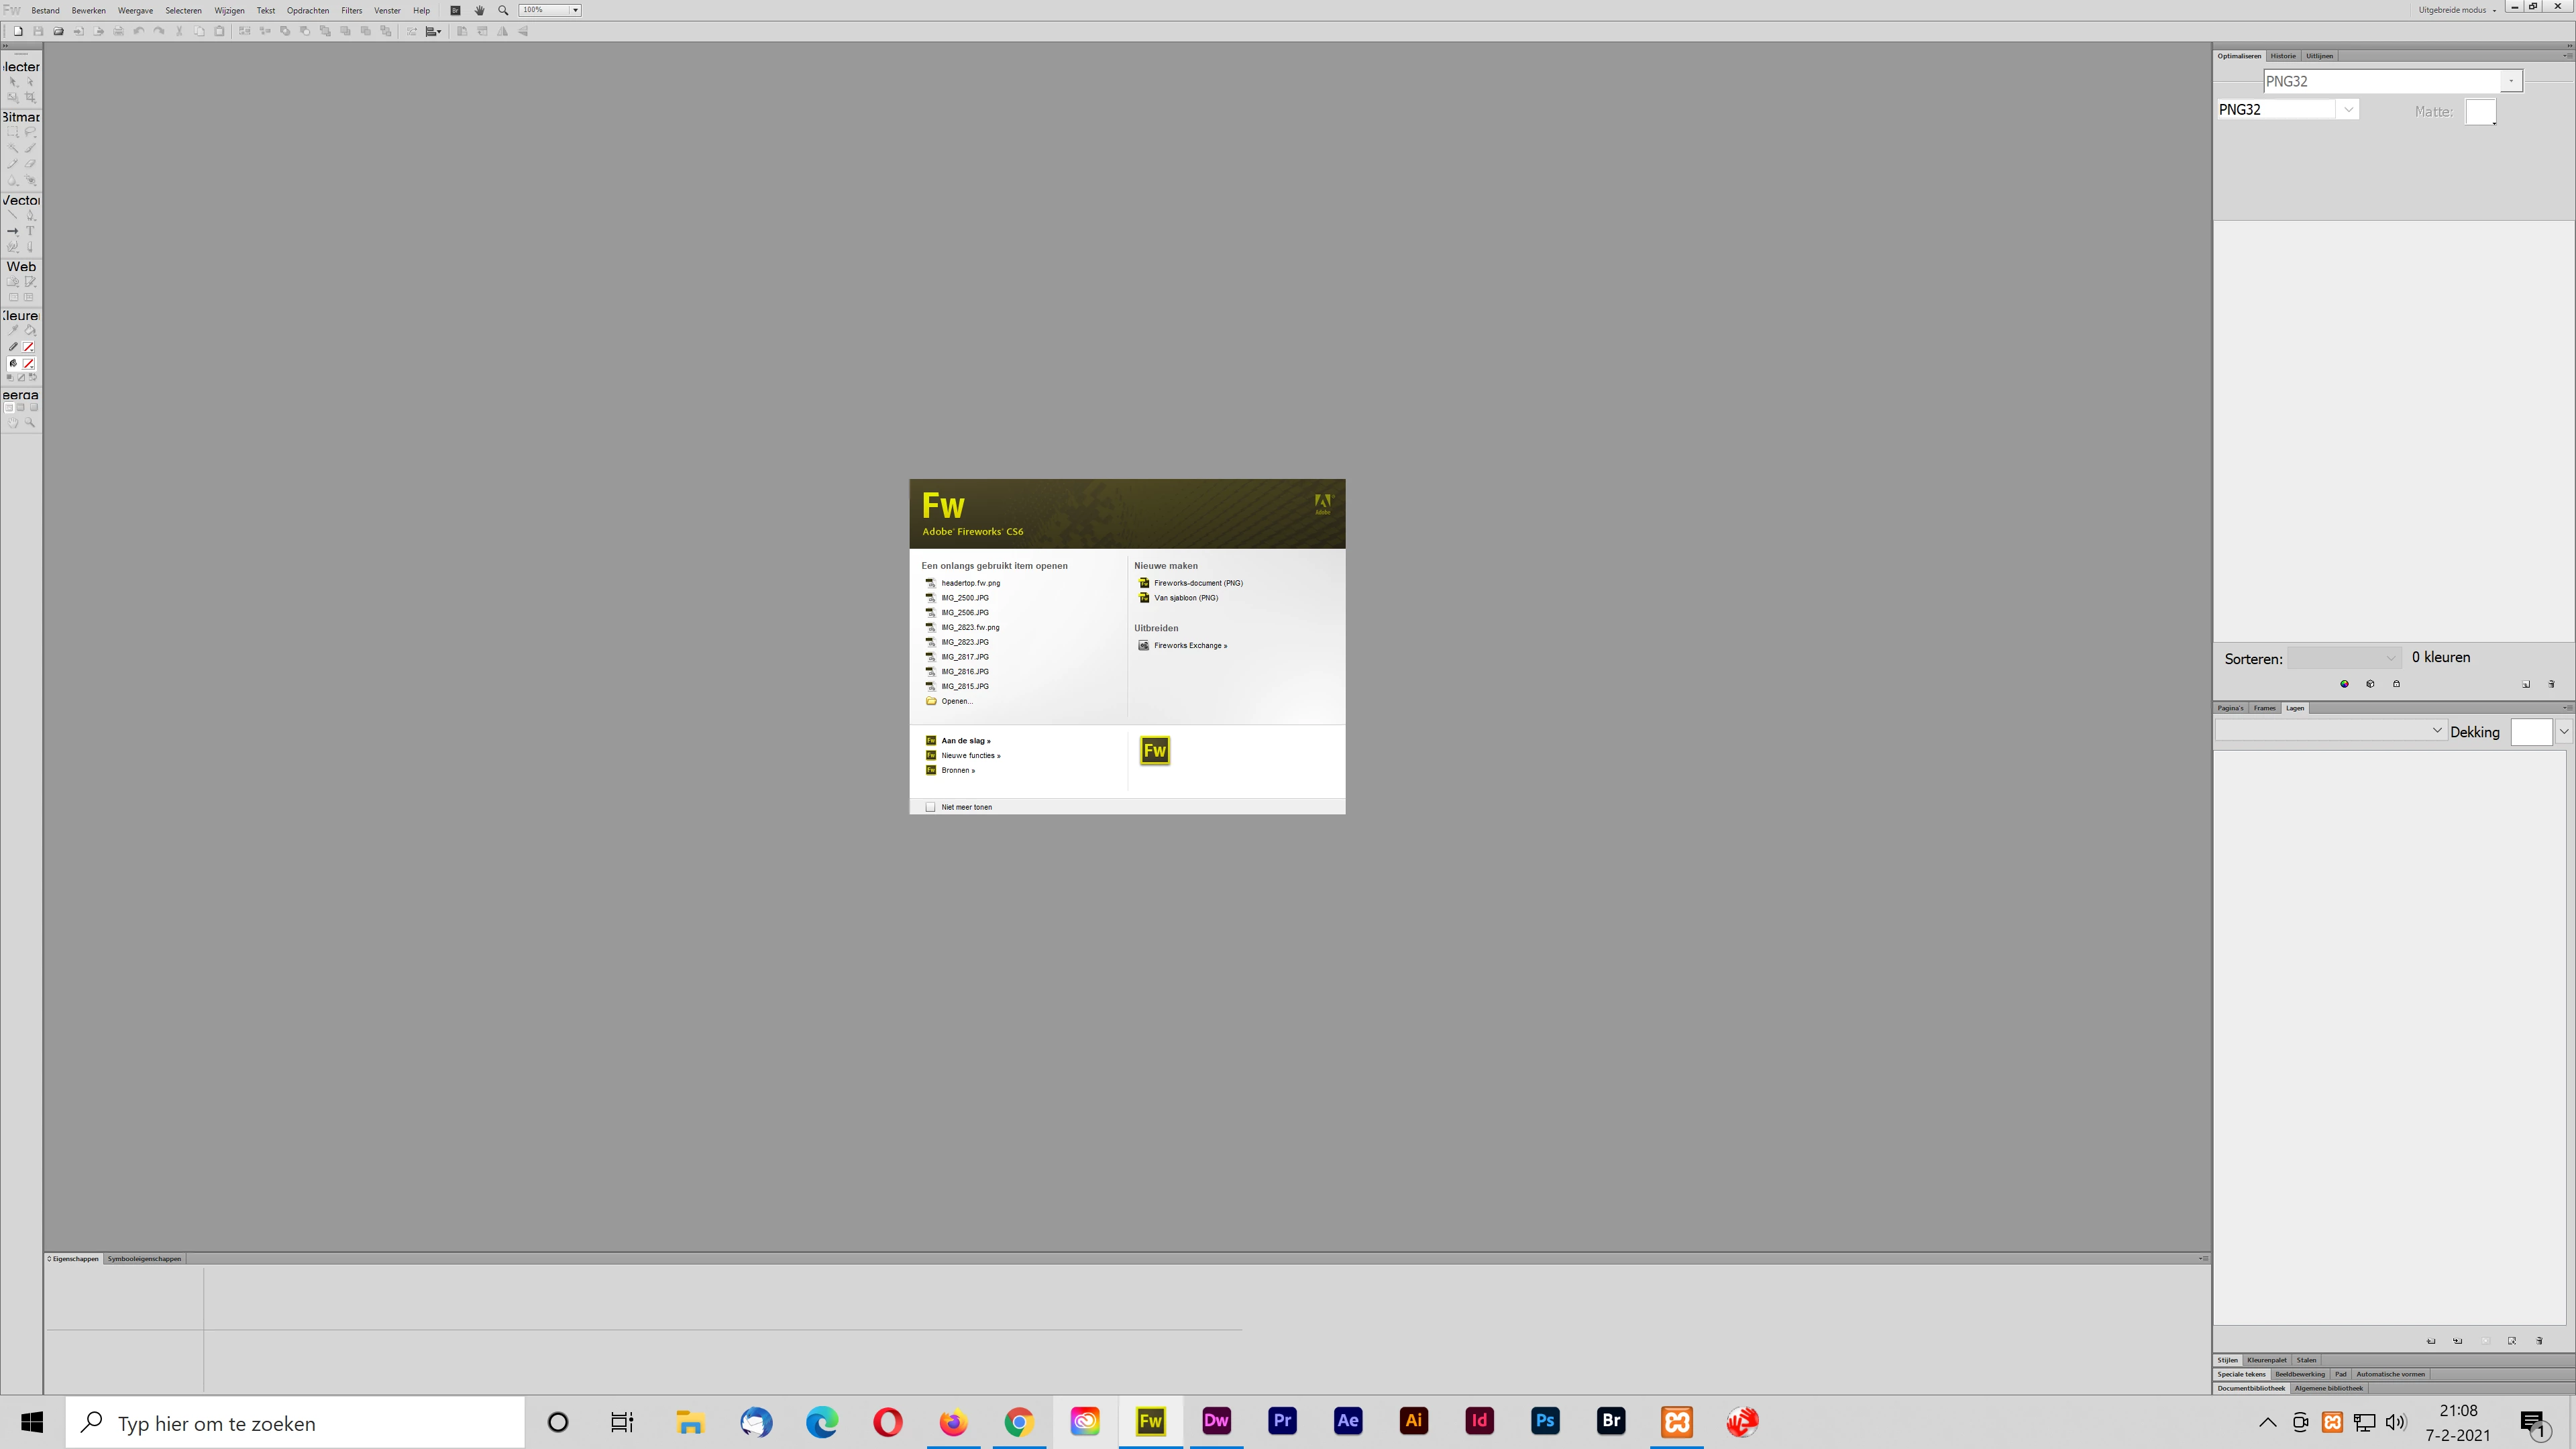Check the 'Niet meer tonen' checkbox
Image resolution: width=2576 pixels, height=1449 pixels.
(x=930, y=807)
